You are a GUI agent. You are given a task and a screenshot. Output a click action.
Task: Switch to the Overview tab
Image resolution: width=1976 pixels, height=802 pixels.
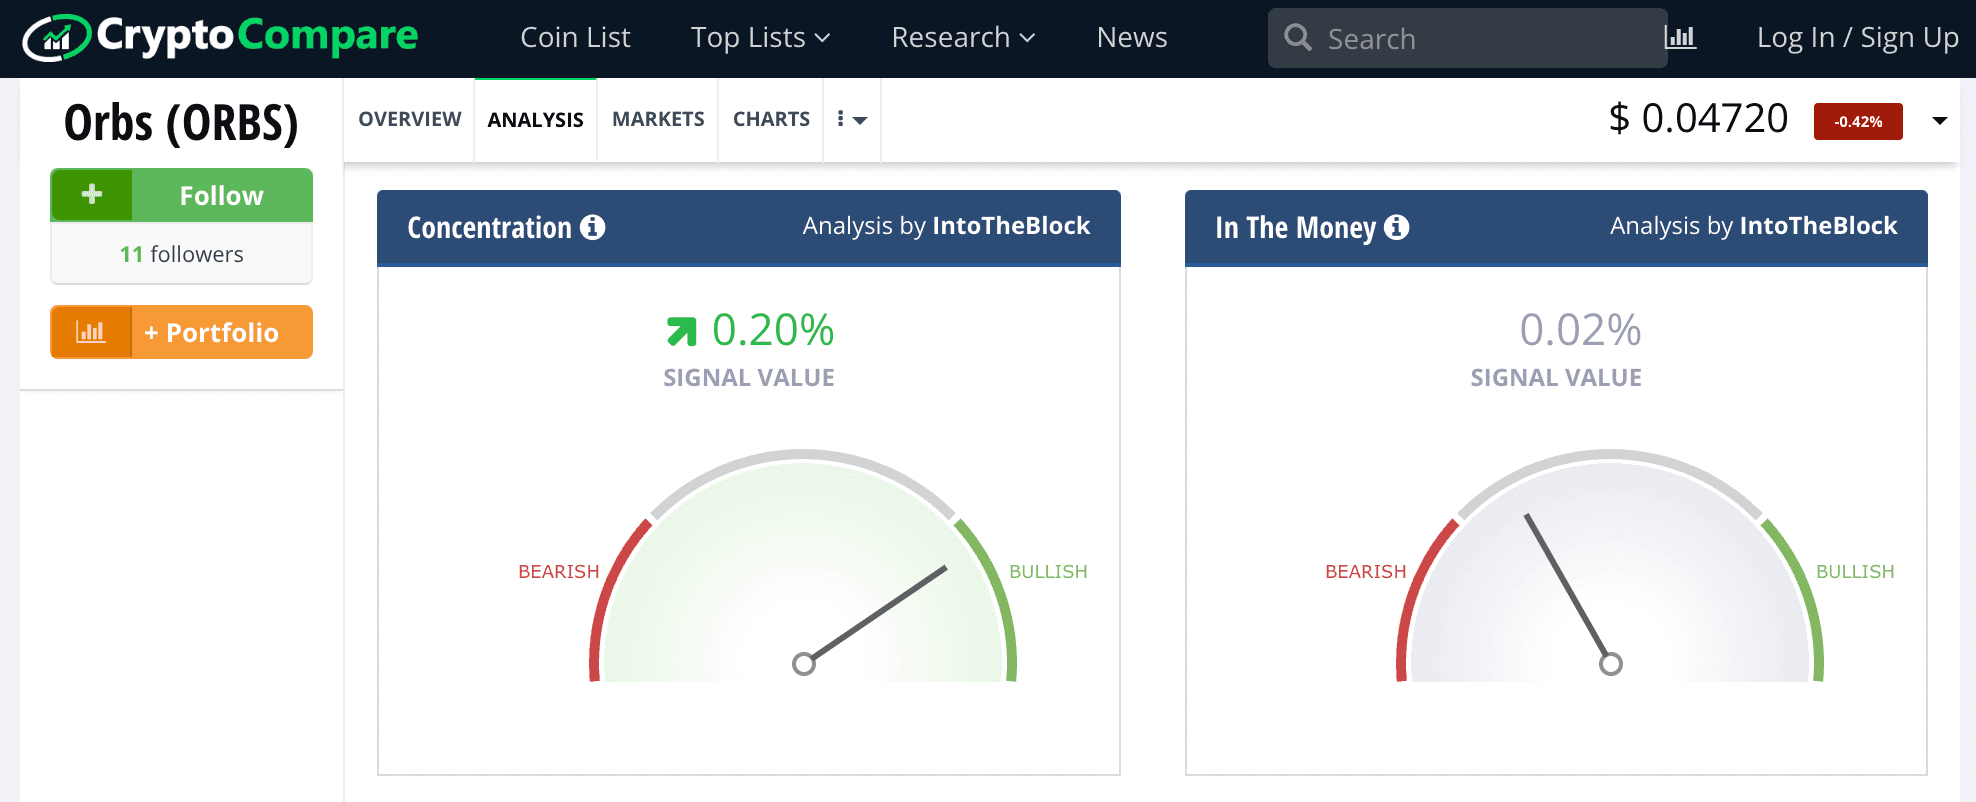tap(410, 119)
